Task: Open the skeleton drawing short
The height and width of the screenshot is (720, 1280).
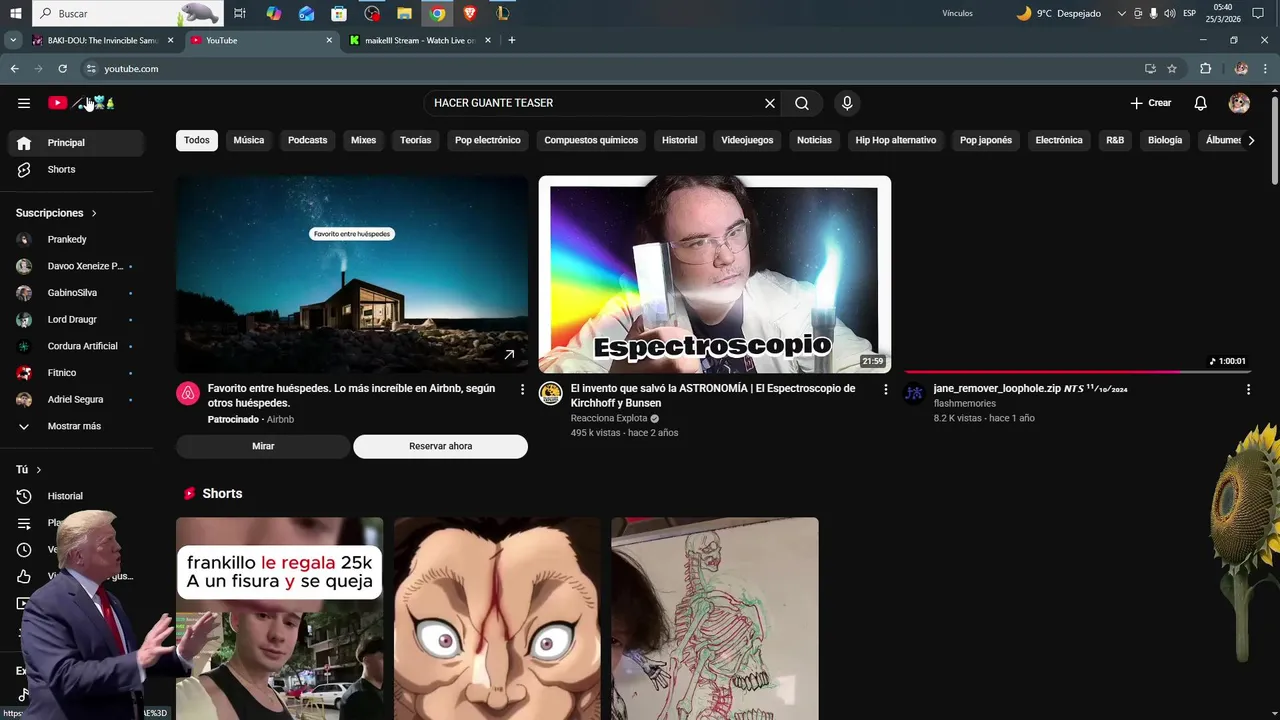Action: click(715, 618)
